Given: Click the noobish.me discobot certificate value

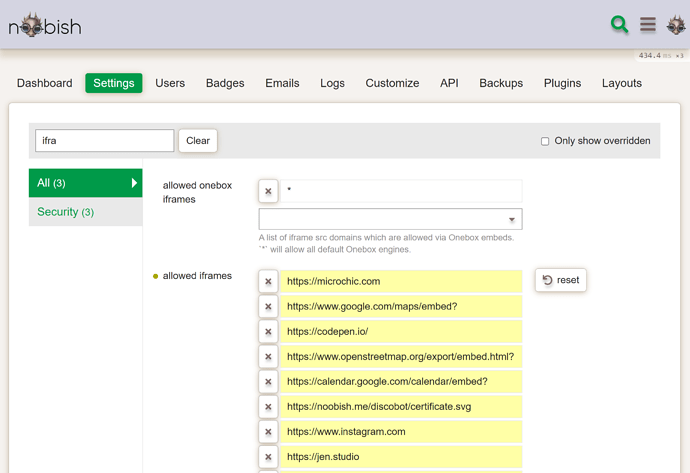Looking at the screenshot, I should tap(401, 407).
